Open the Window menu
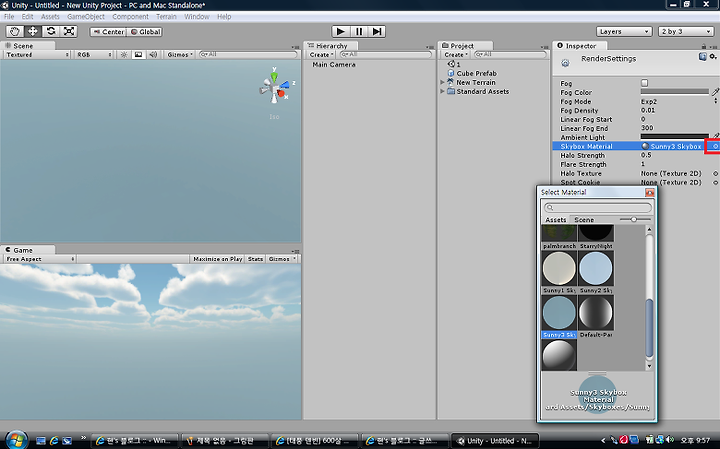This screenshot has width=720, height=449. [197, 17]
